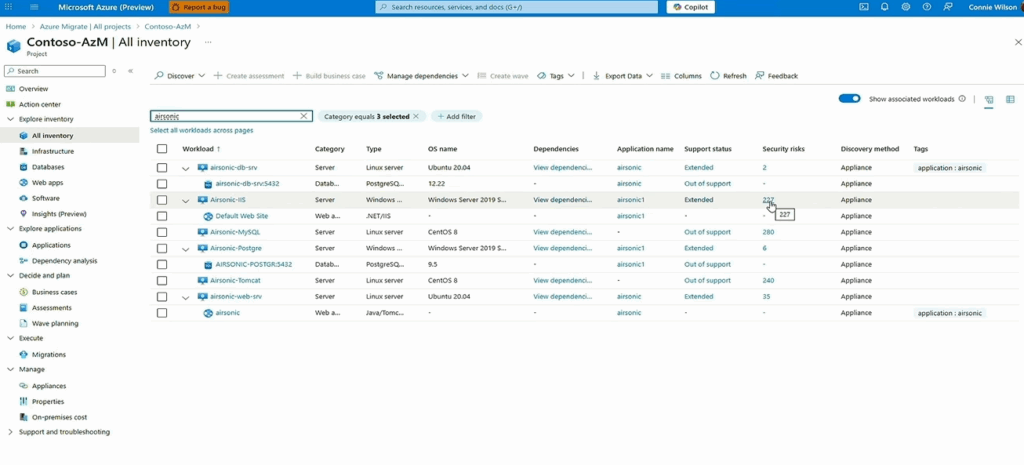Check the Airsonic-MySQL row checkbox
The height and width of the screenshot is (465, 1024).
162,232
